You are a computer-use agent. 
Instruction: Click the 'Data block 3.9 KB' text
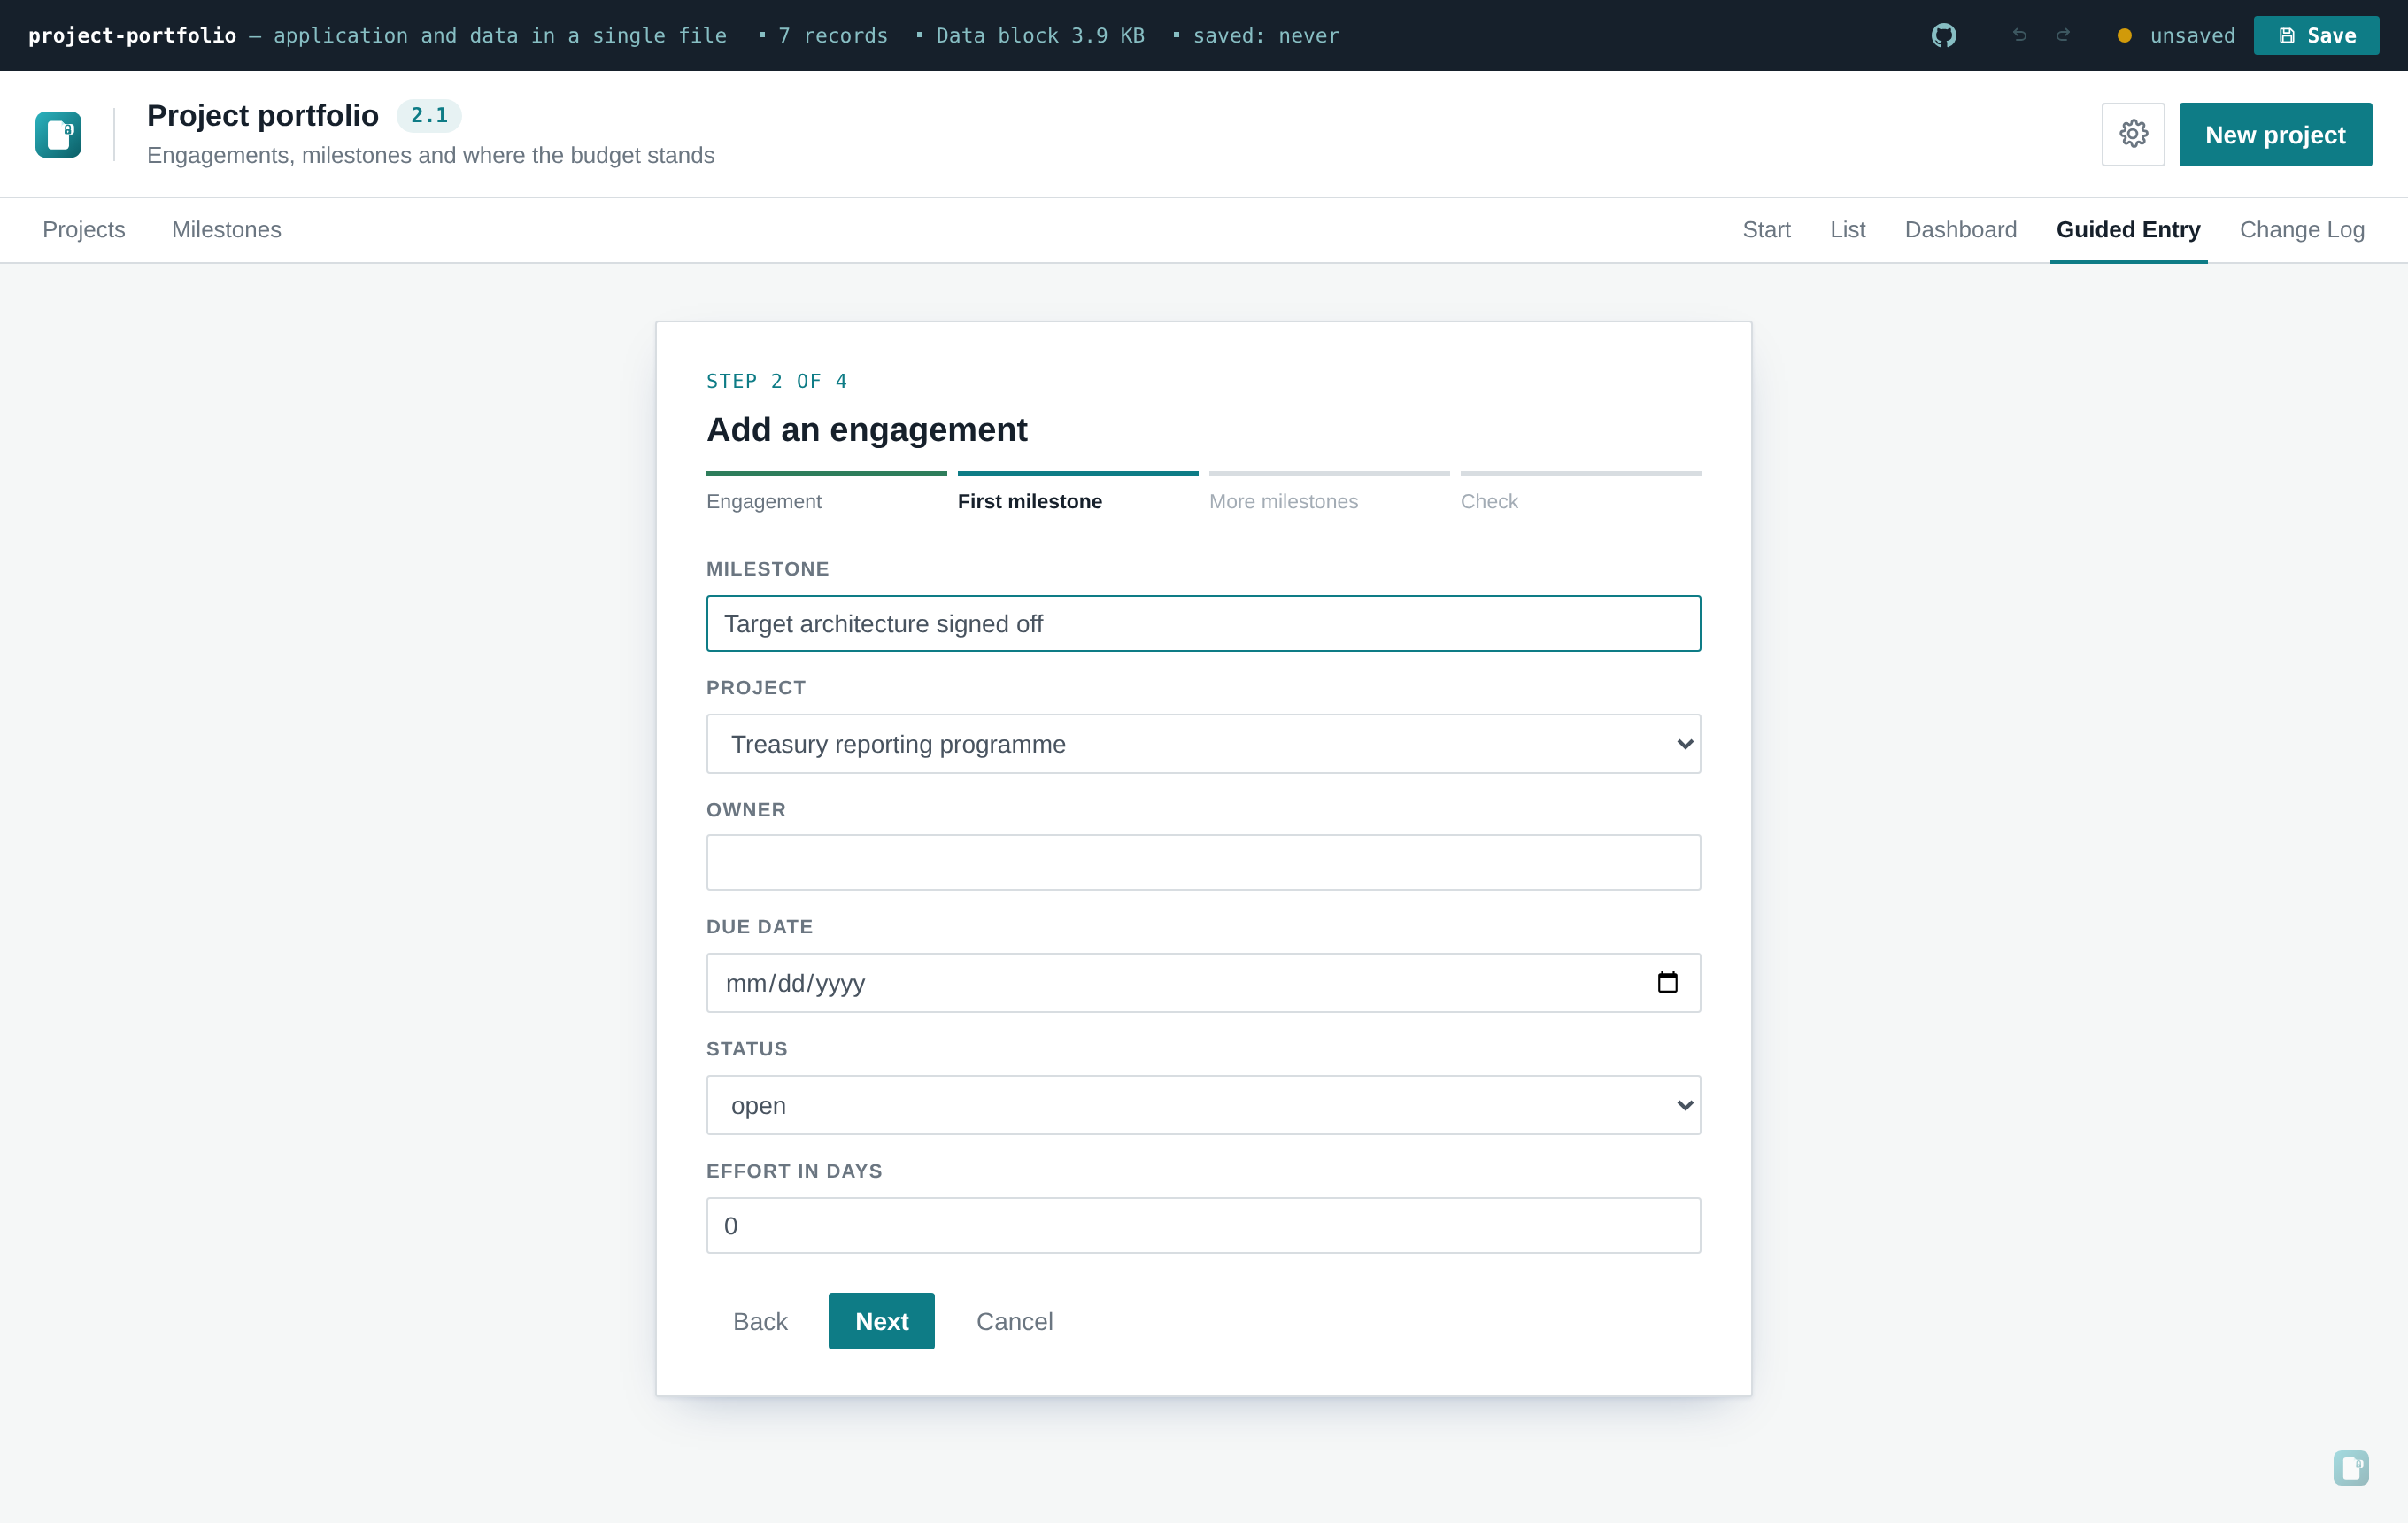tap(1040, 36)
